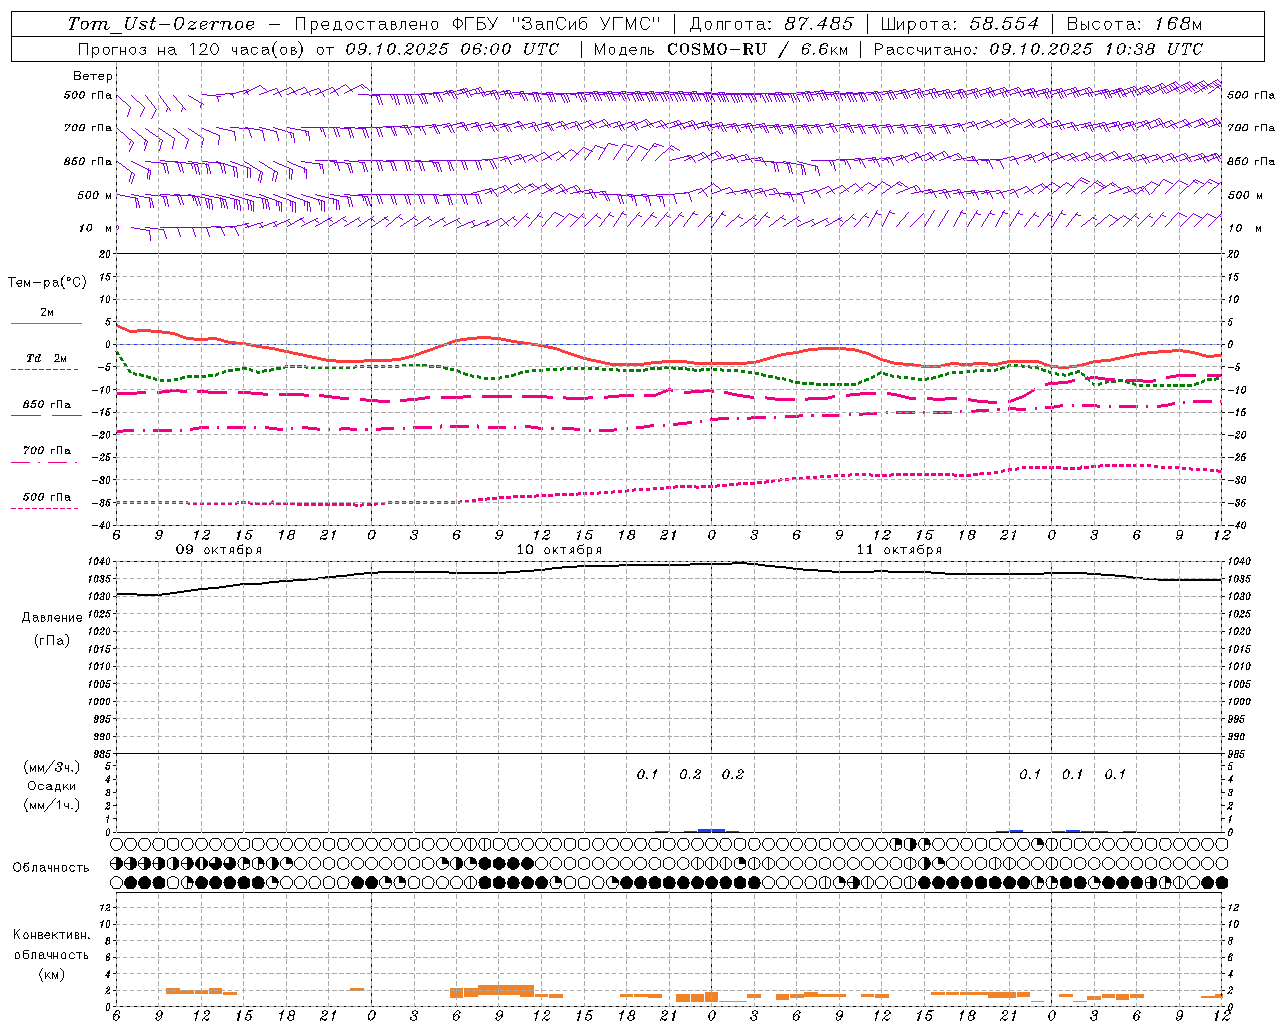Click the Осадки precipitation label

click(x=51, y=786)
